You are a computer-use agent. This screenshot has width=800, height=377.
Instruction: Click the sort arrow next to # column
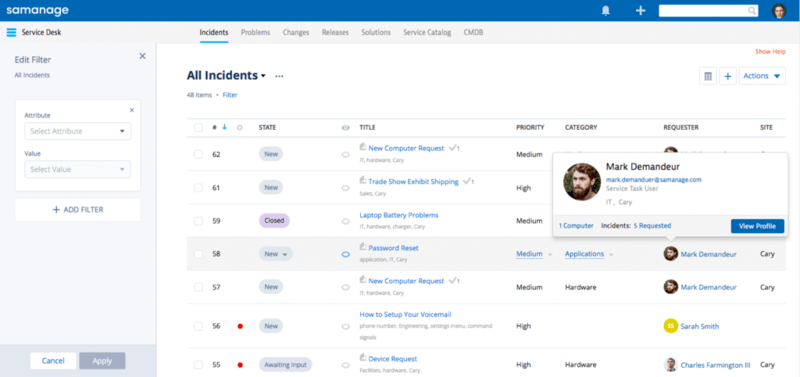point(224,127)
